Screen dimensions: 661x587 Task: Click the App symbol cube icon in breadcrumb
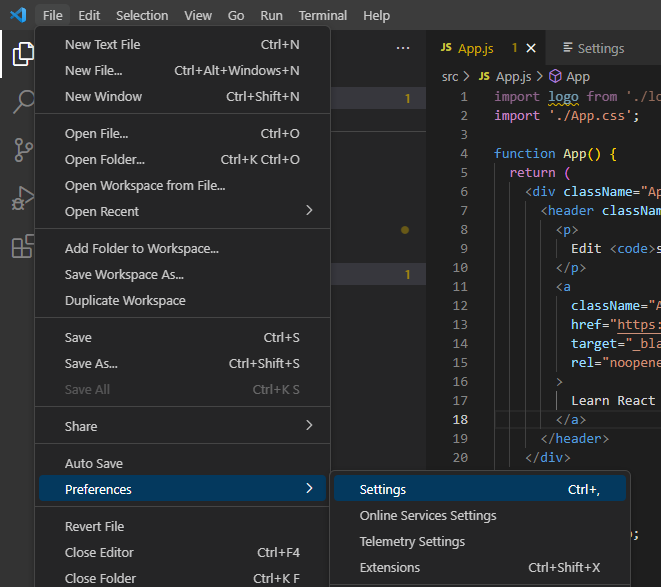pyautogui.click(x=555, y=76)
